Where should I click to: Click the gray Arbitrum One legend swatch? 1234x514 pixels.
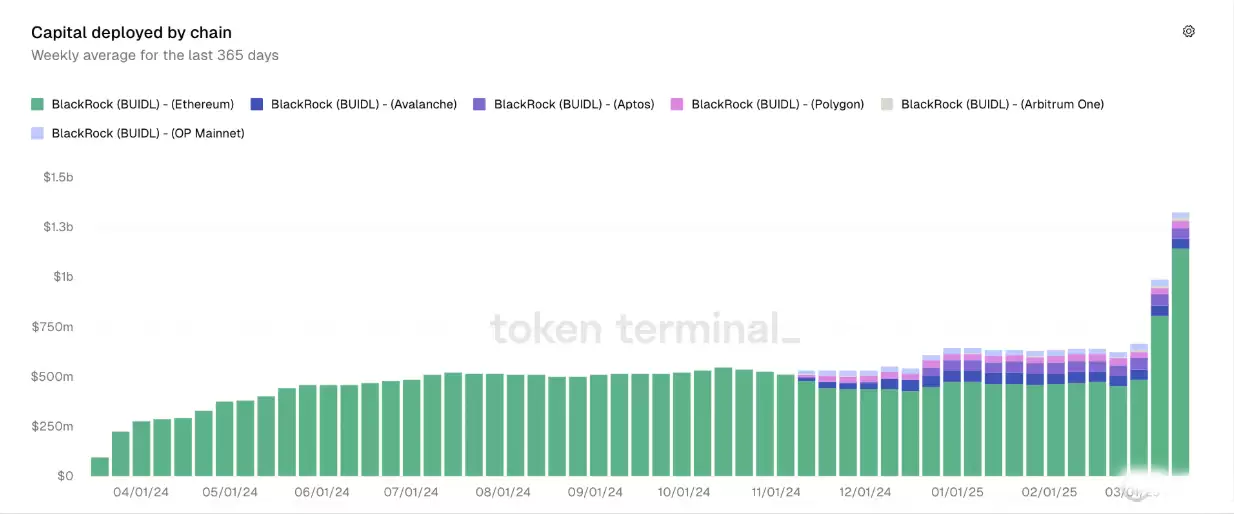(887, 104)
